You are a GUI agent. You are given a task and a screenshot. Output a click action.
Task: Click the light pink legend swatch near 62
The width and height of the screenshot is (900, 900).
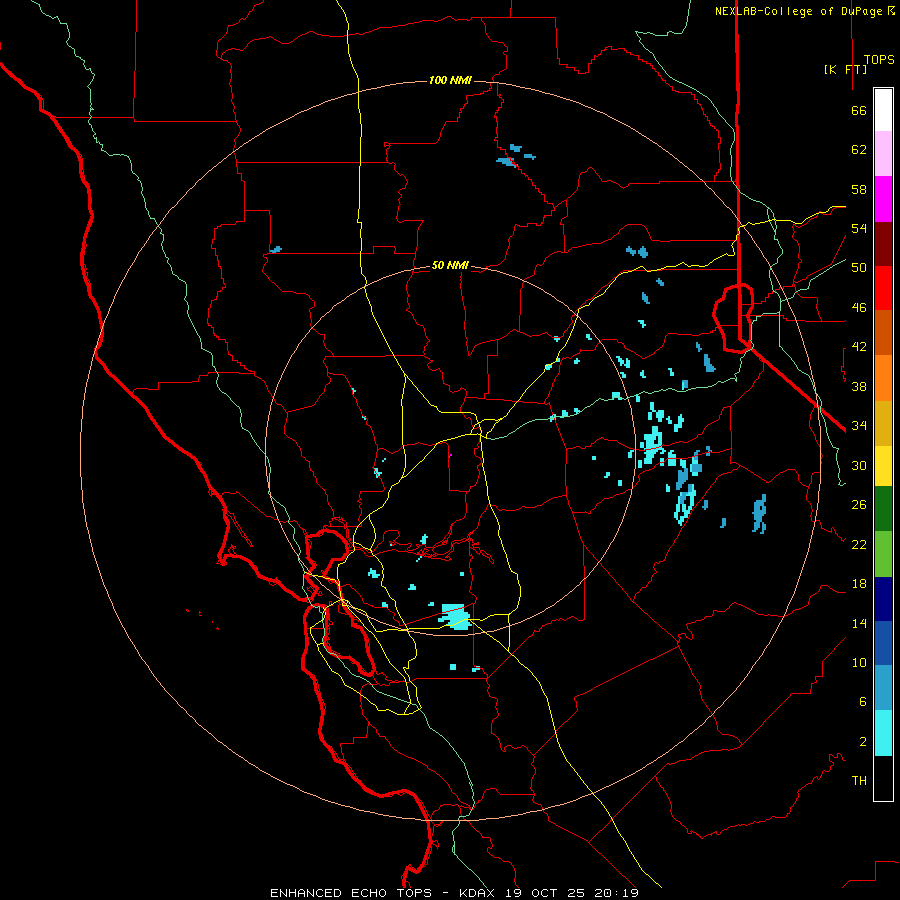(883, 154)
